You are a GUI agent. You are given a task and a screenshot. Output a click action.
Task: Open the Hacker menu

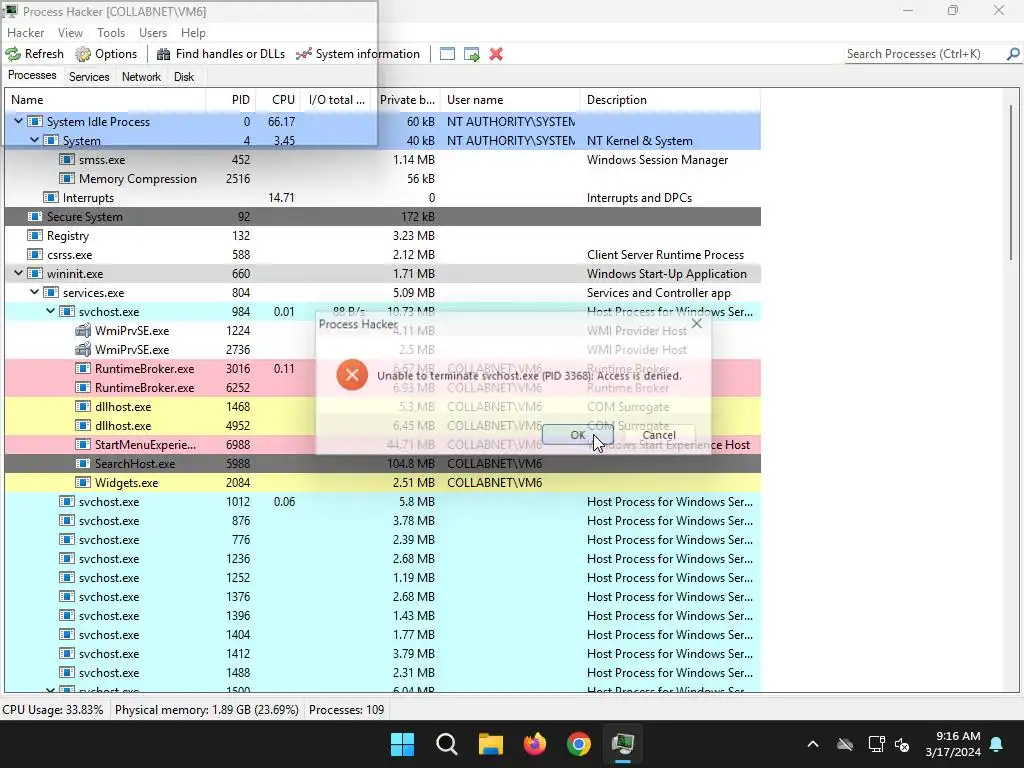tap(25, 33)
